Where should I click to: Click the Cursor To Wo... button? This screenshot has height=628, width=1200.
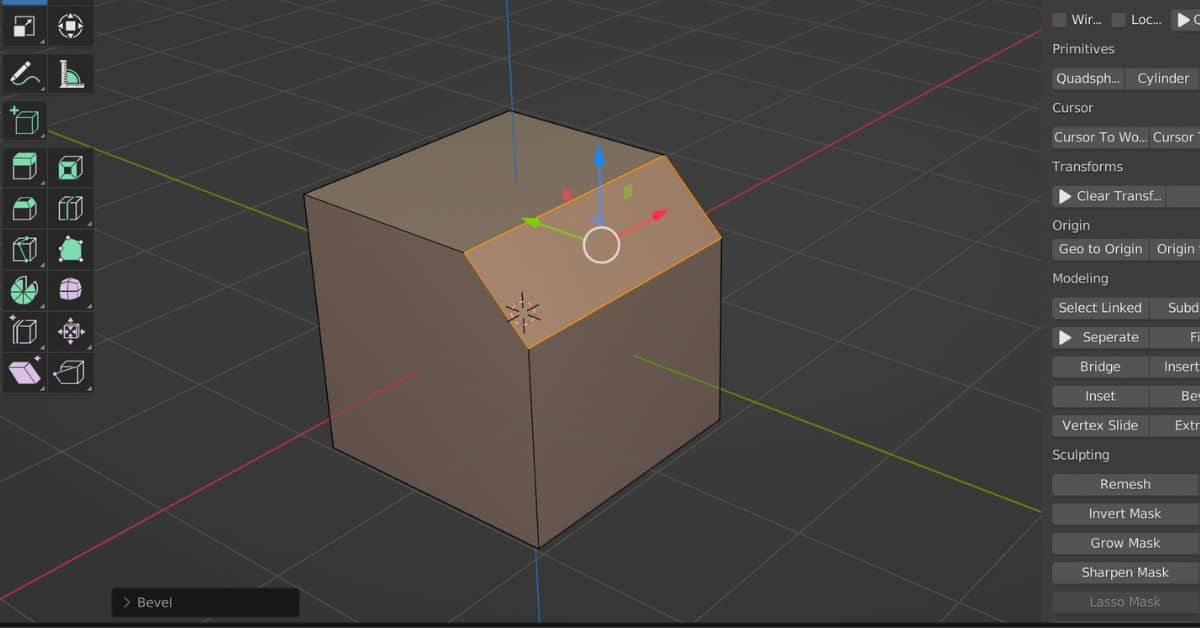pos(1100,137)
